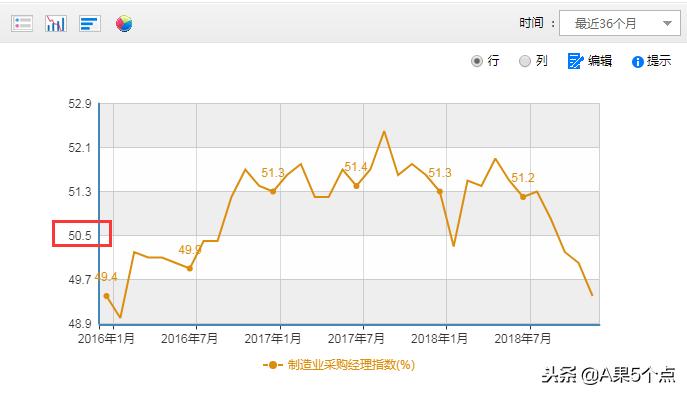Click the 时间 label text
Viewport: 687px width, 395px height.
click(531, 23)
